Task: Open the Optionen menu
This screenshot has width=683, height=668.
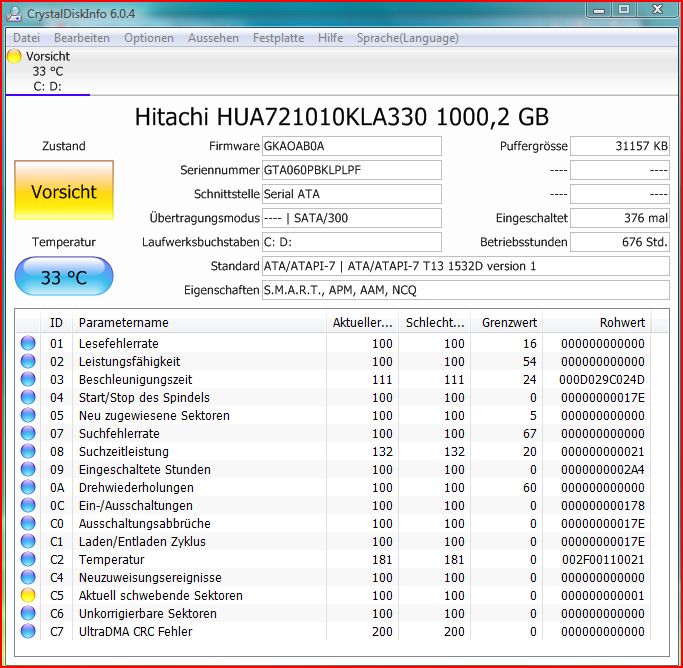Action: [149, 38]
